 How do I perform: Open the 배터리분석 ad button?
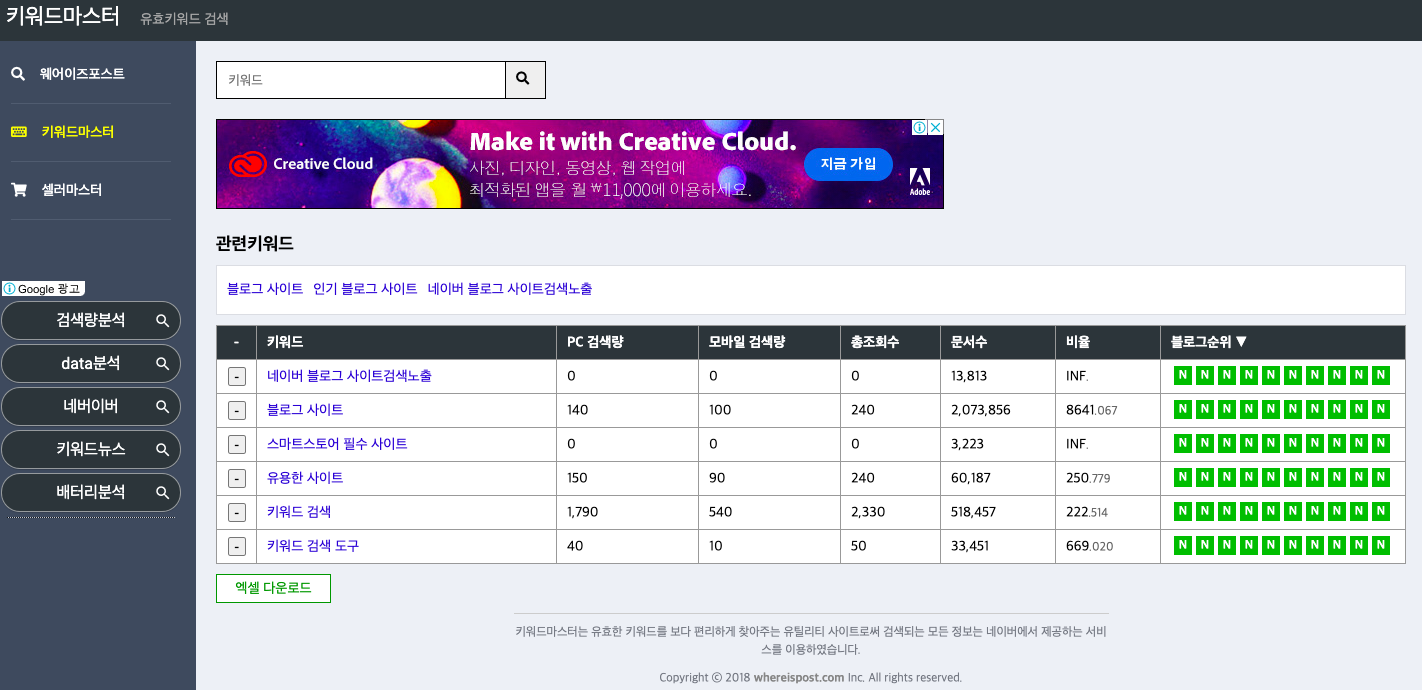[91, 492]
